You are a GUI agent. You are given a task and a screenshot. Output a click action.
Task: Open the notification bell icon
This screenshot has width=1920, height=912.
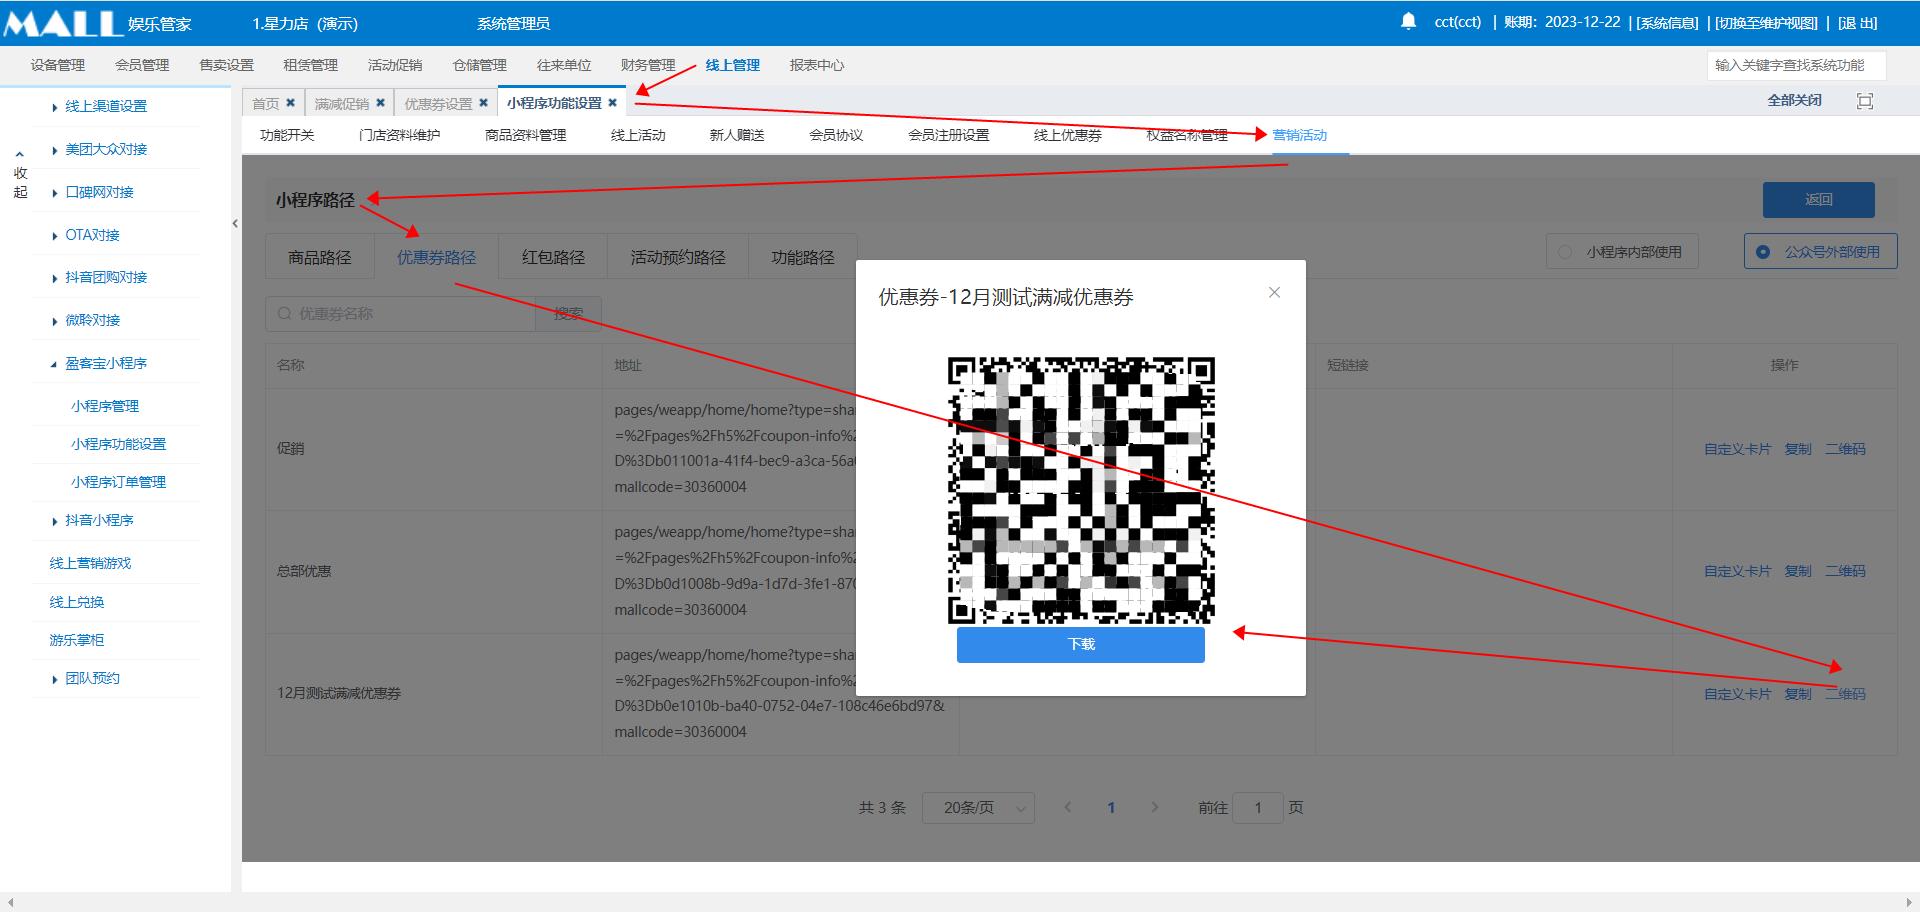pyautogui.click(x=1408, y=21)
